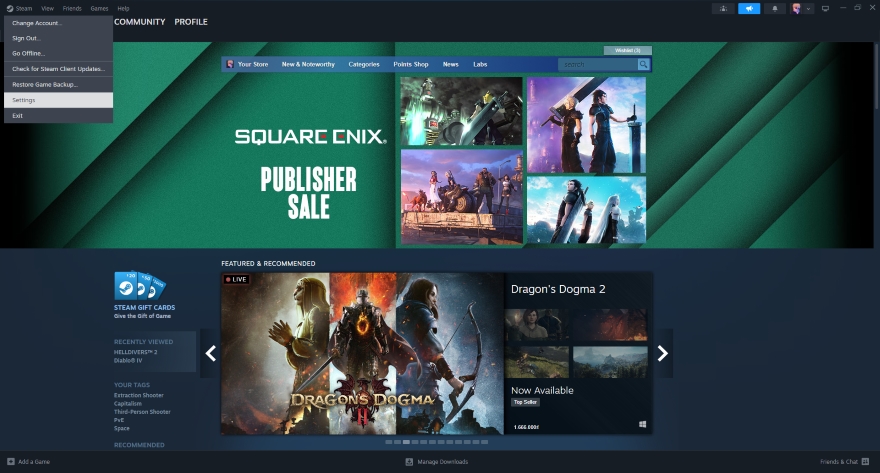Open the Cloud and Zack artwork thumbnail
Image resolution: width=880 pixels, height=473 pixels.
[586, 125]
